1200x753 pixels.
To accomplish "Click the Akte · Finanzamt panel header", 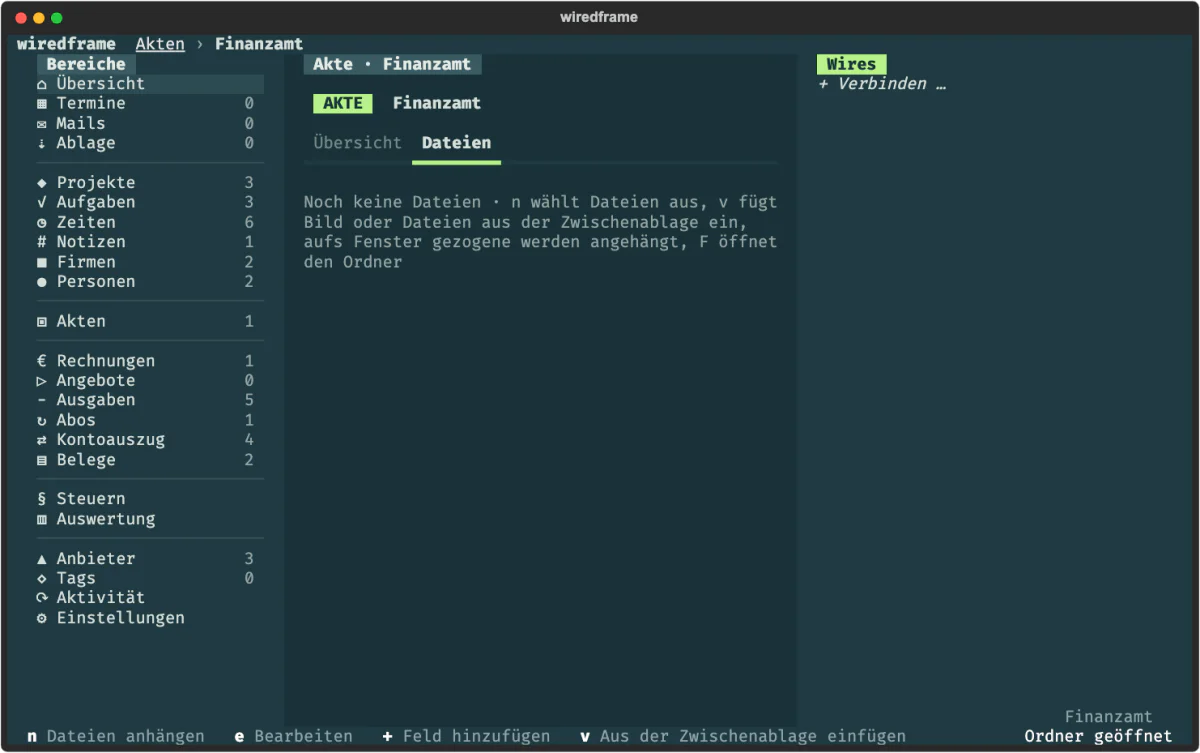I will click(x=392, y=64).
